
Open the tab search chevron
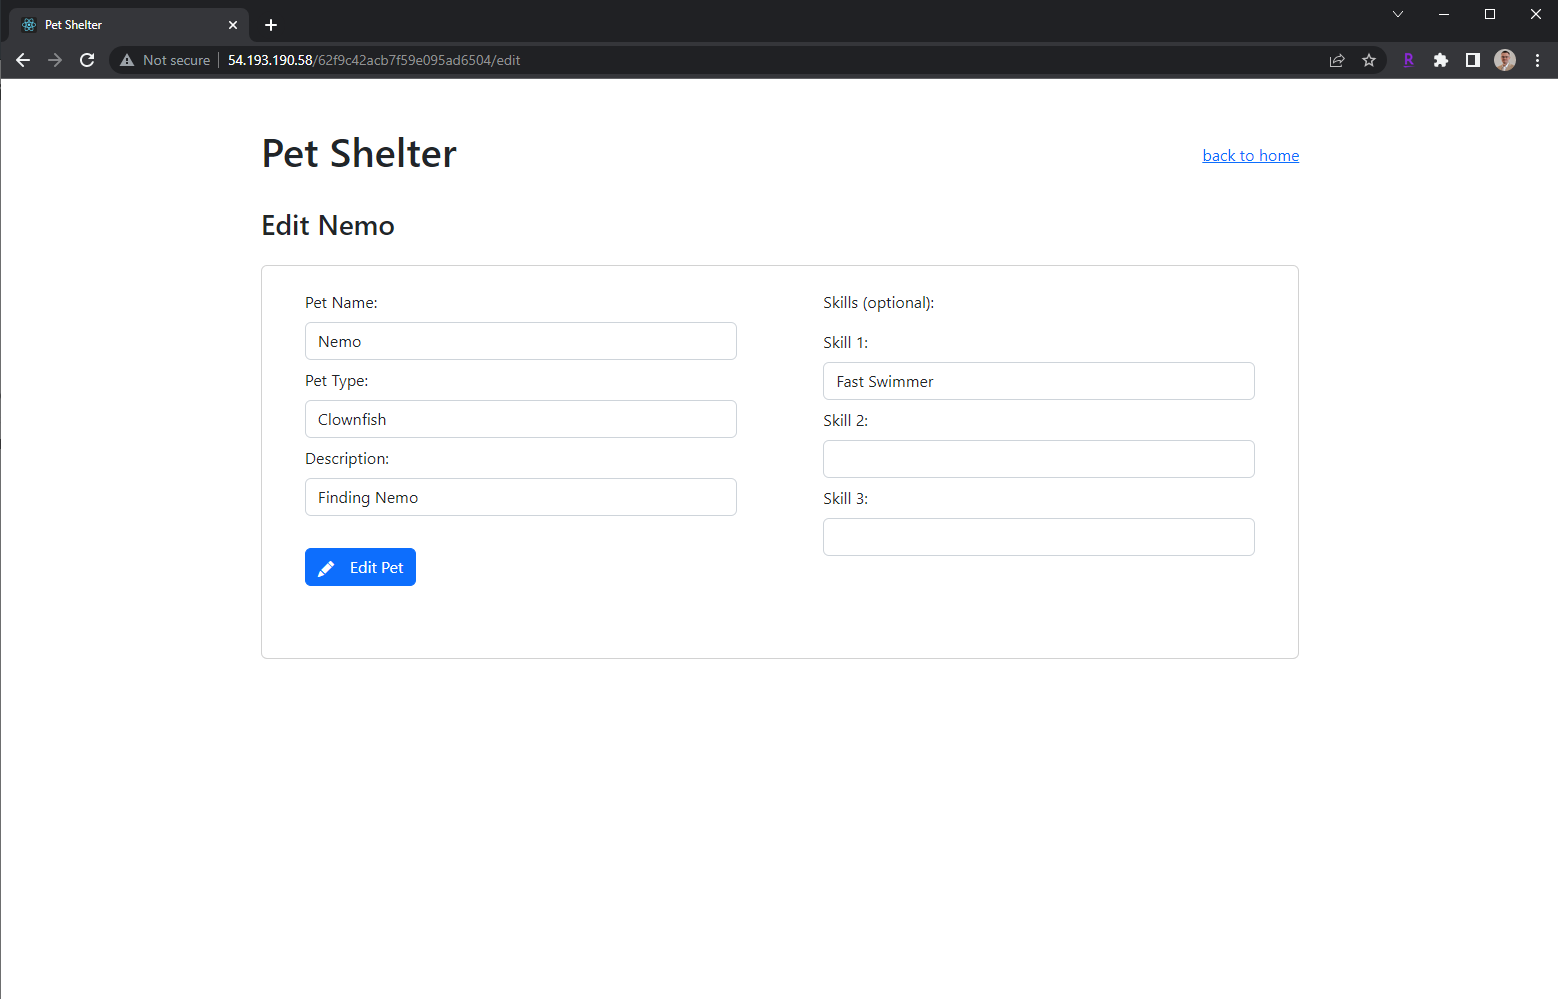click(1397, 15)
